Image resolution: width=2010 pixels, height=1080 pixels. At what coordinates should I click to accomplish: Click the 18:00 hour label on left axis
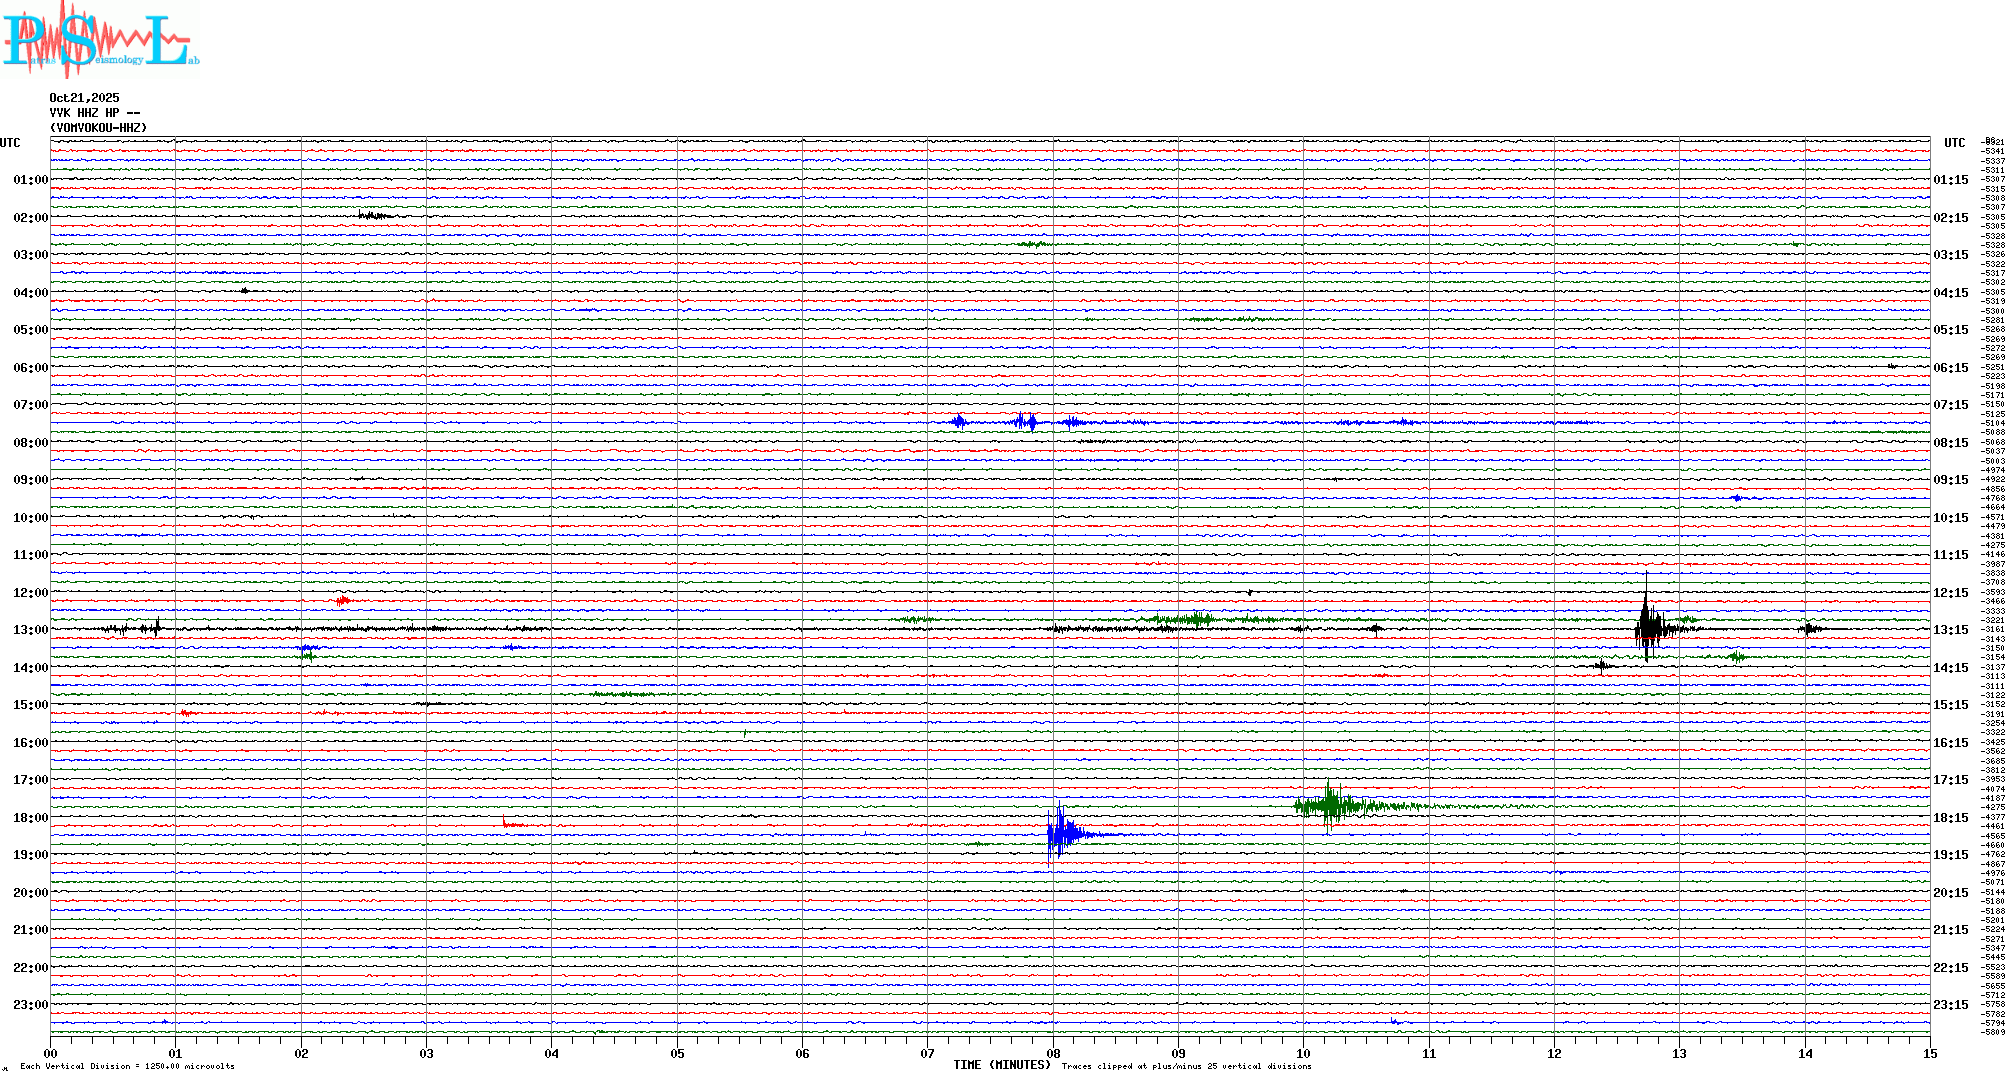[x=30, y=818]
